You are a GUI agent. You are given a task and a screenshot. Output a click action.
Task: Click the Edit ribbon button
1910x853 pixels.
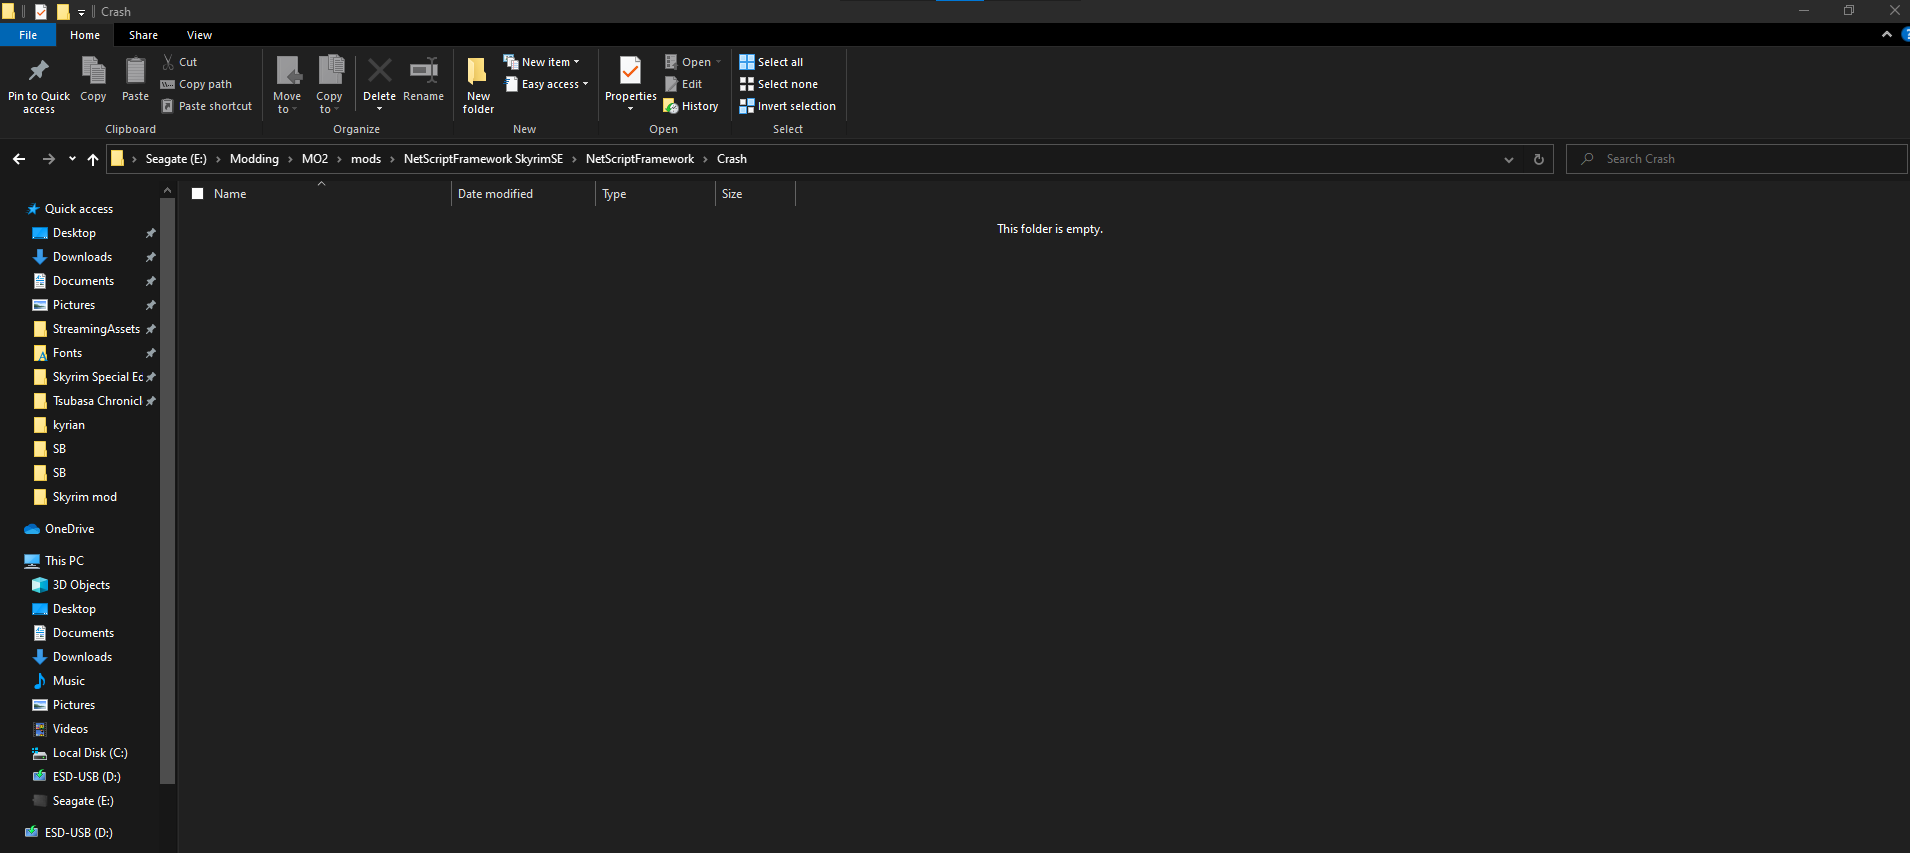click(x=684, y=84)
